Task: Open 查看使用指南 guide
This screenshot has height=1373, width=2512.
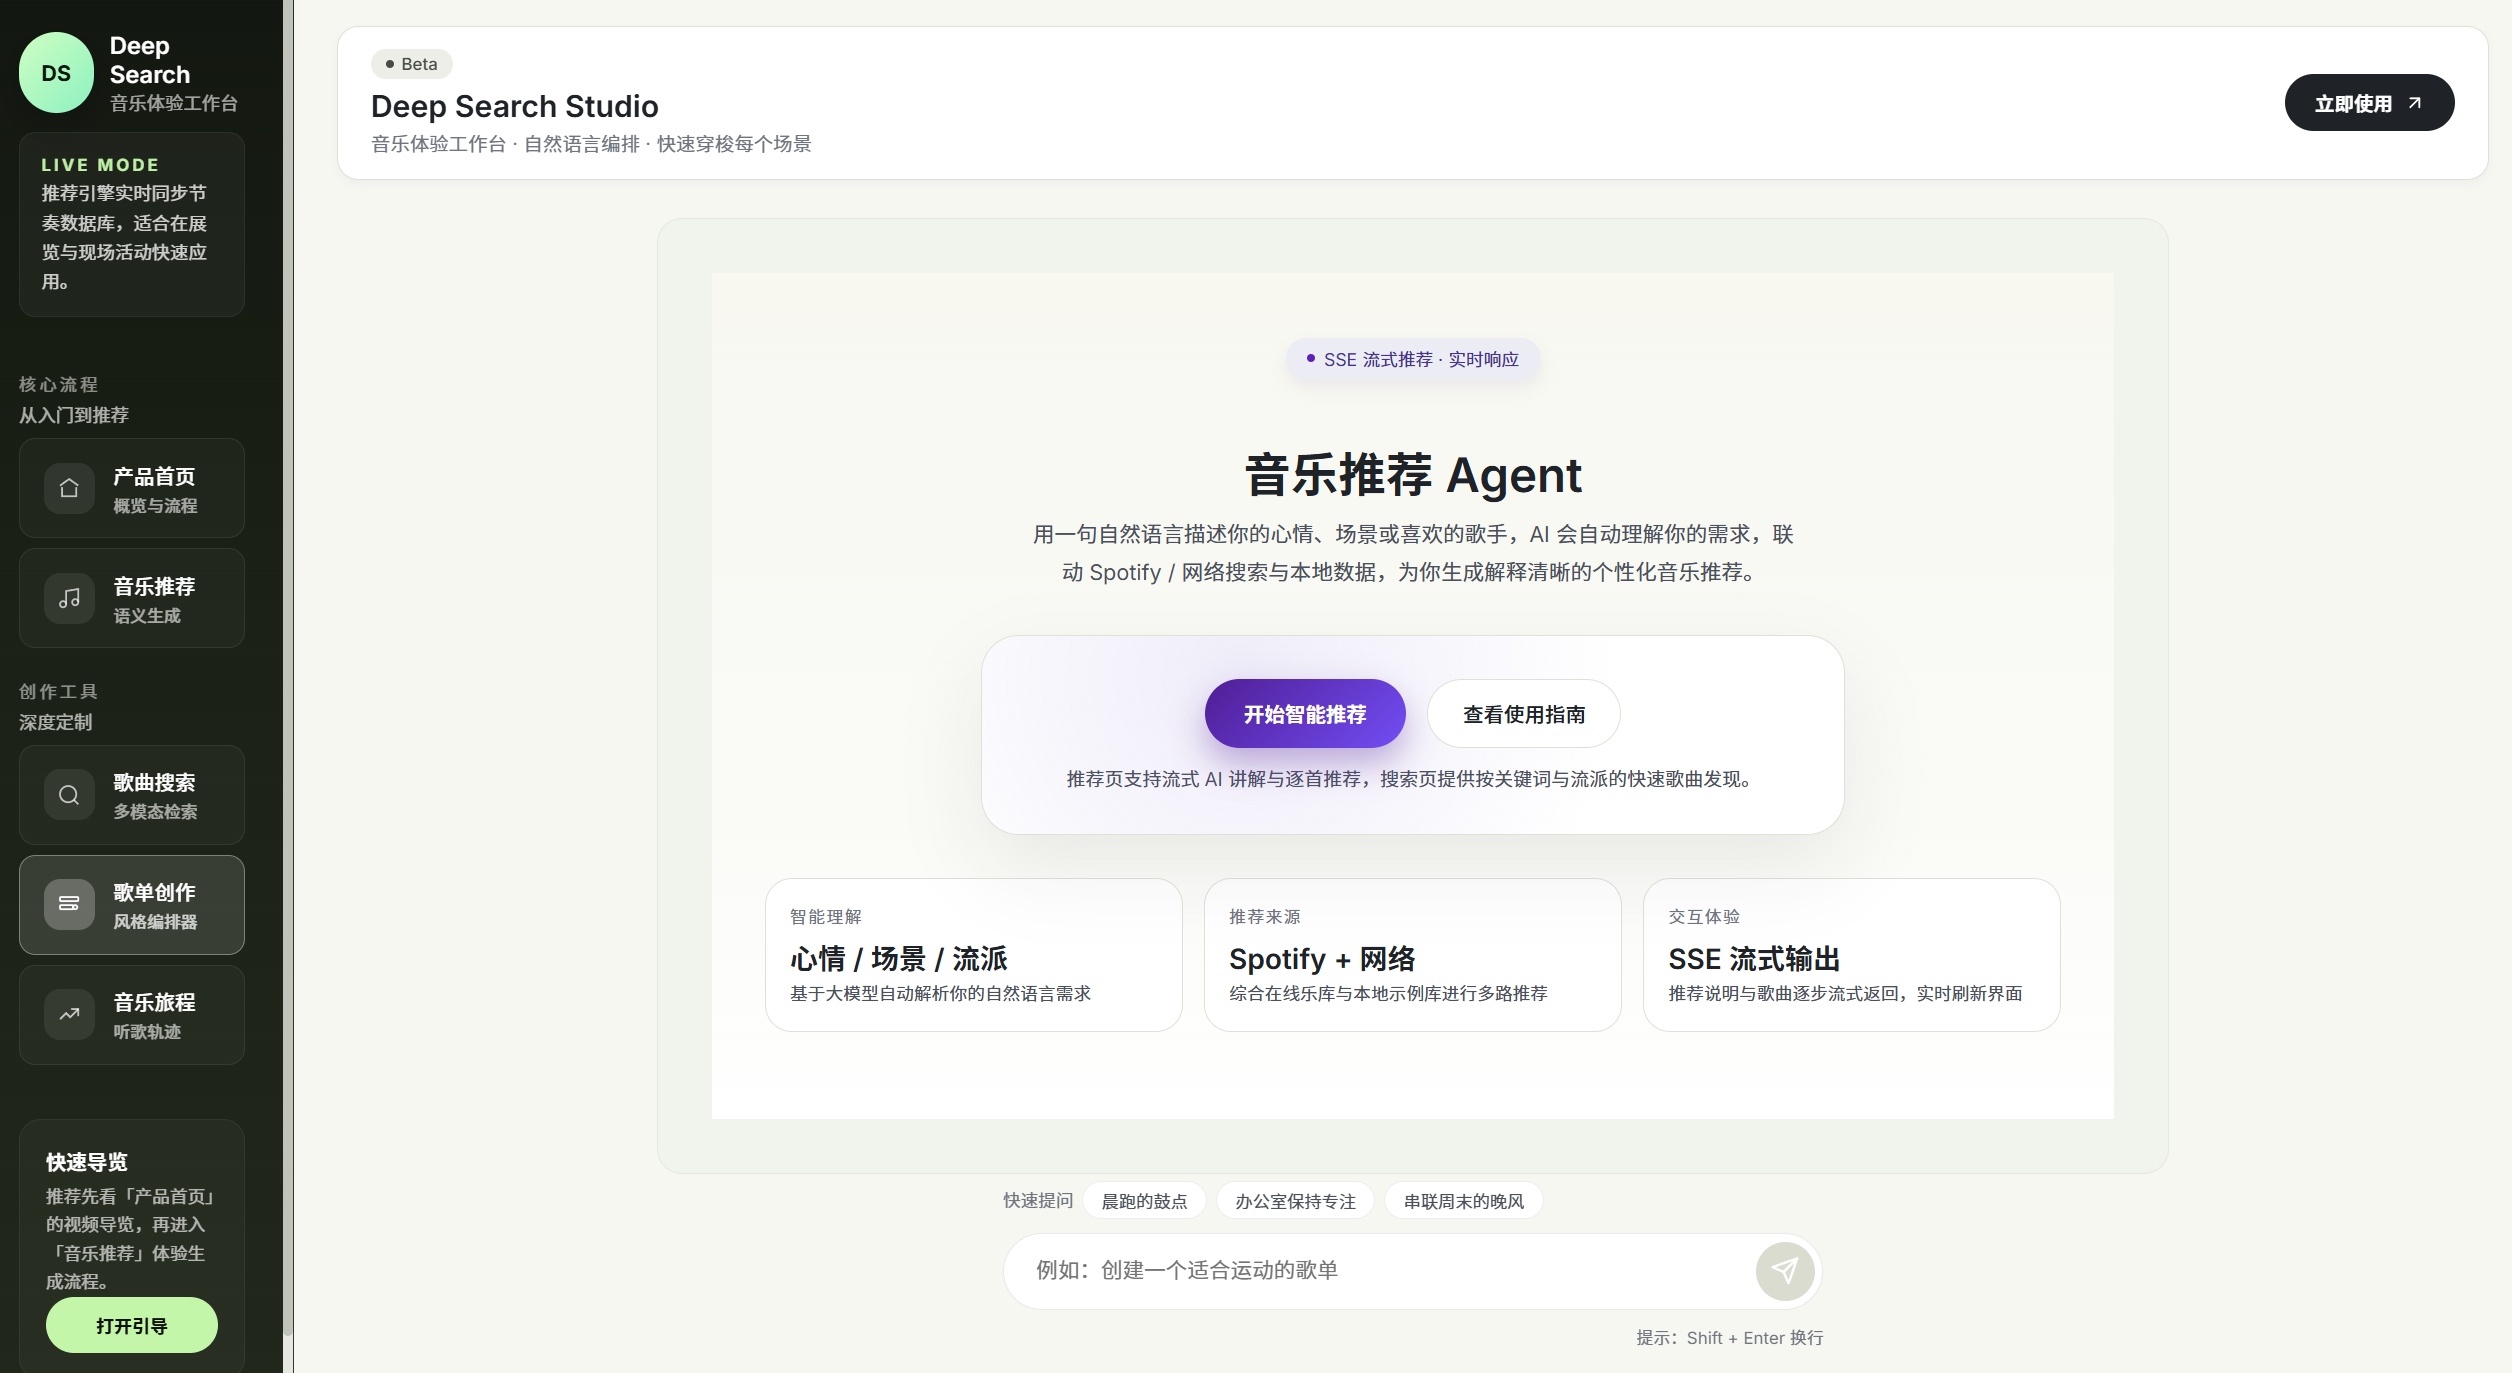Action: click(1523, 713)
